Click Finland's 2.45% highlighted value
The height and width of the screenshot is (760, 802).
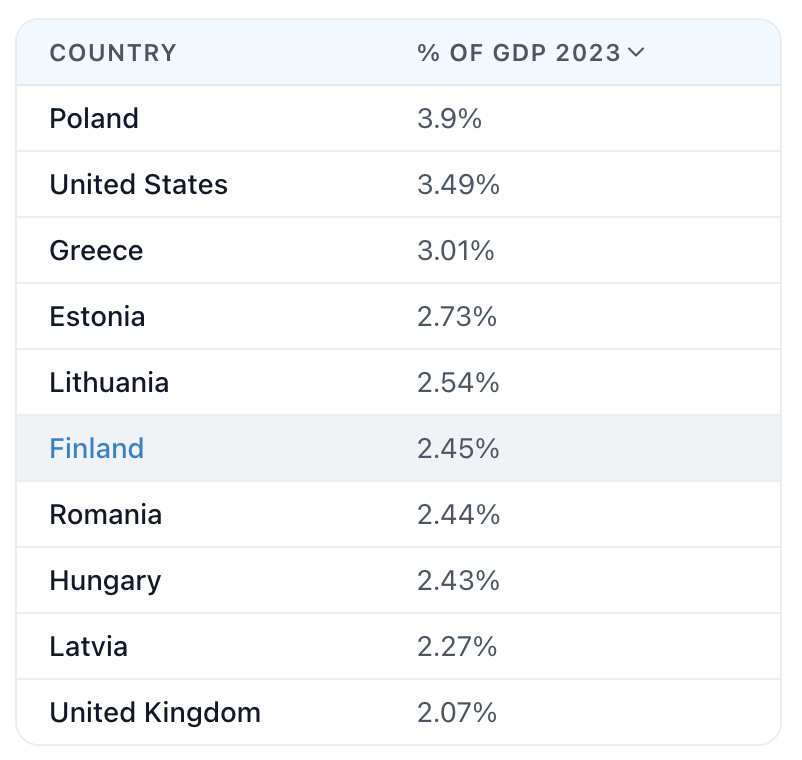click(x=458, y=448)
